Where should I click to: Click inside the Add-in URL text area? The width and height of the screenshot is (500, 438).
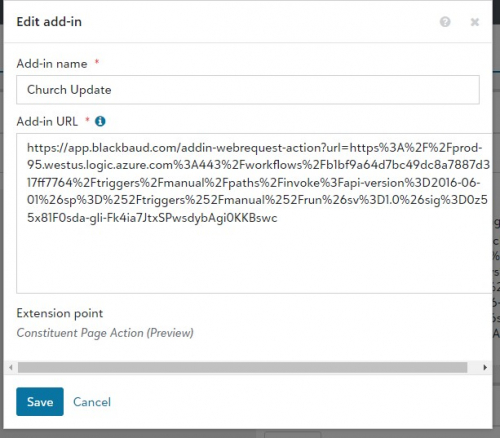coord(254,213)
